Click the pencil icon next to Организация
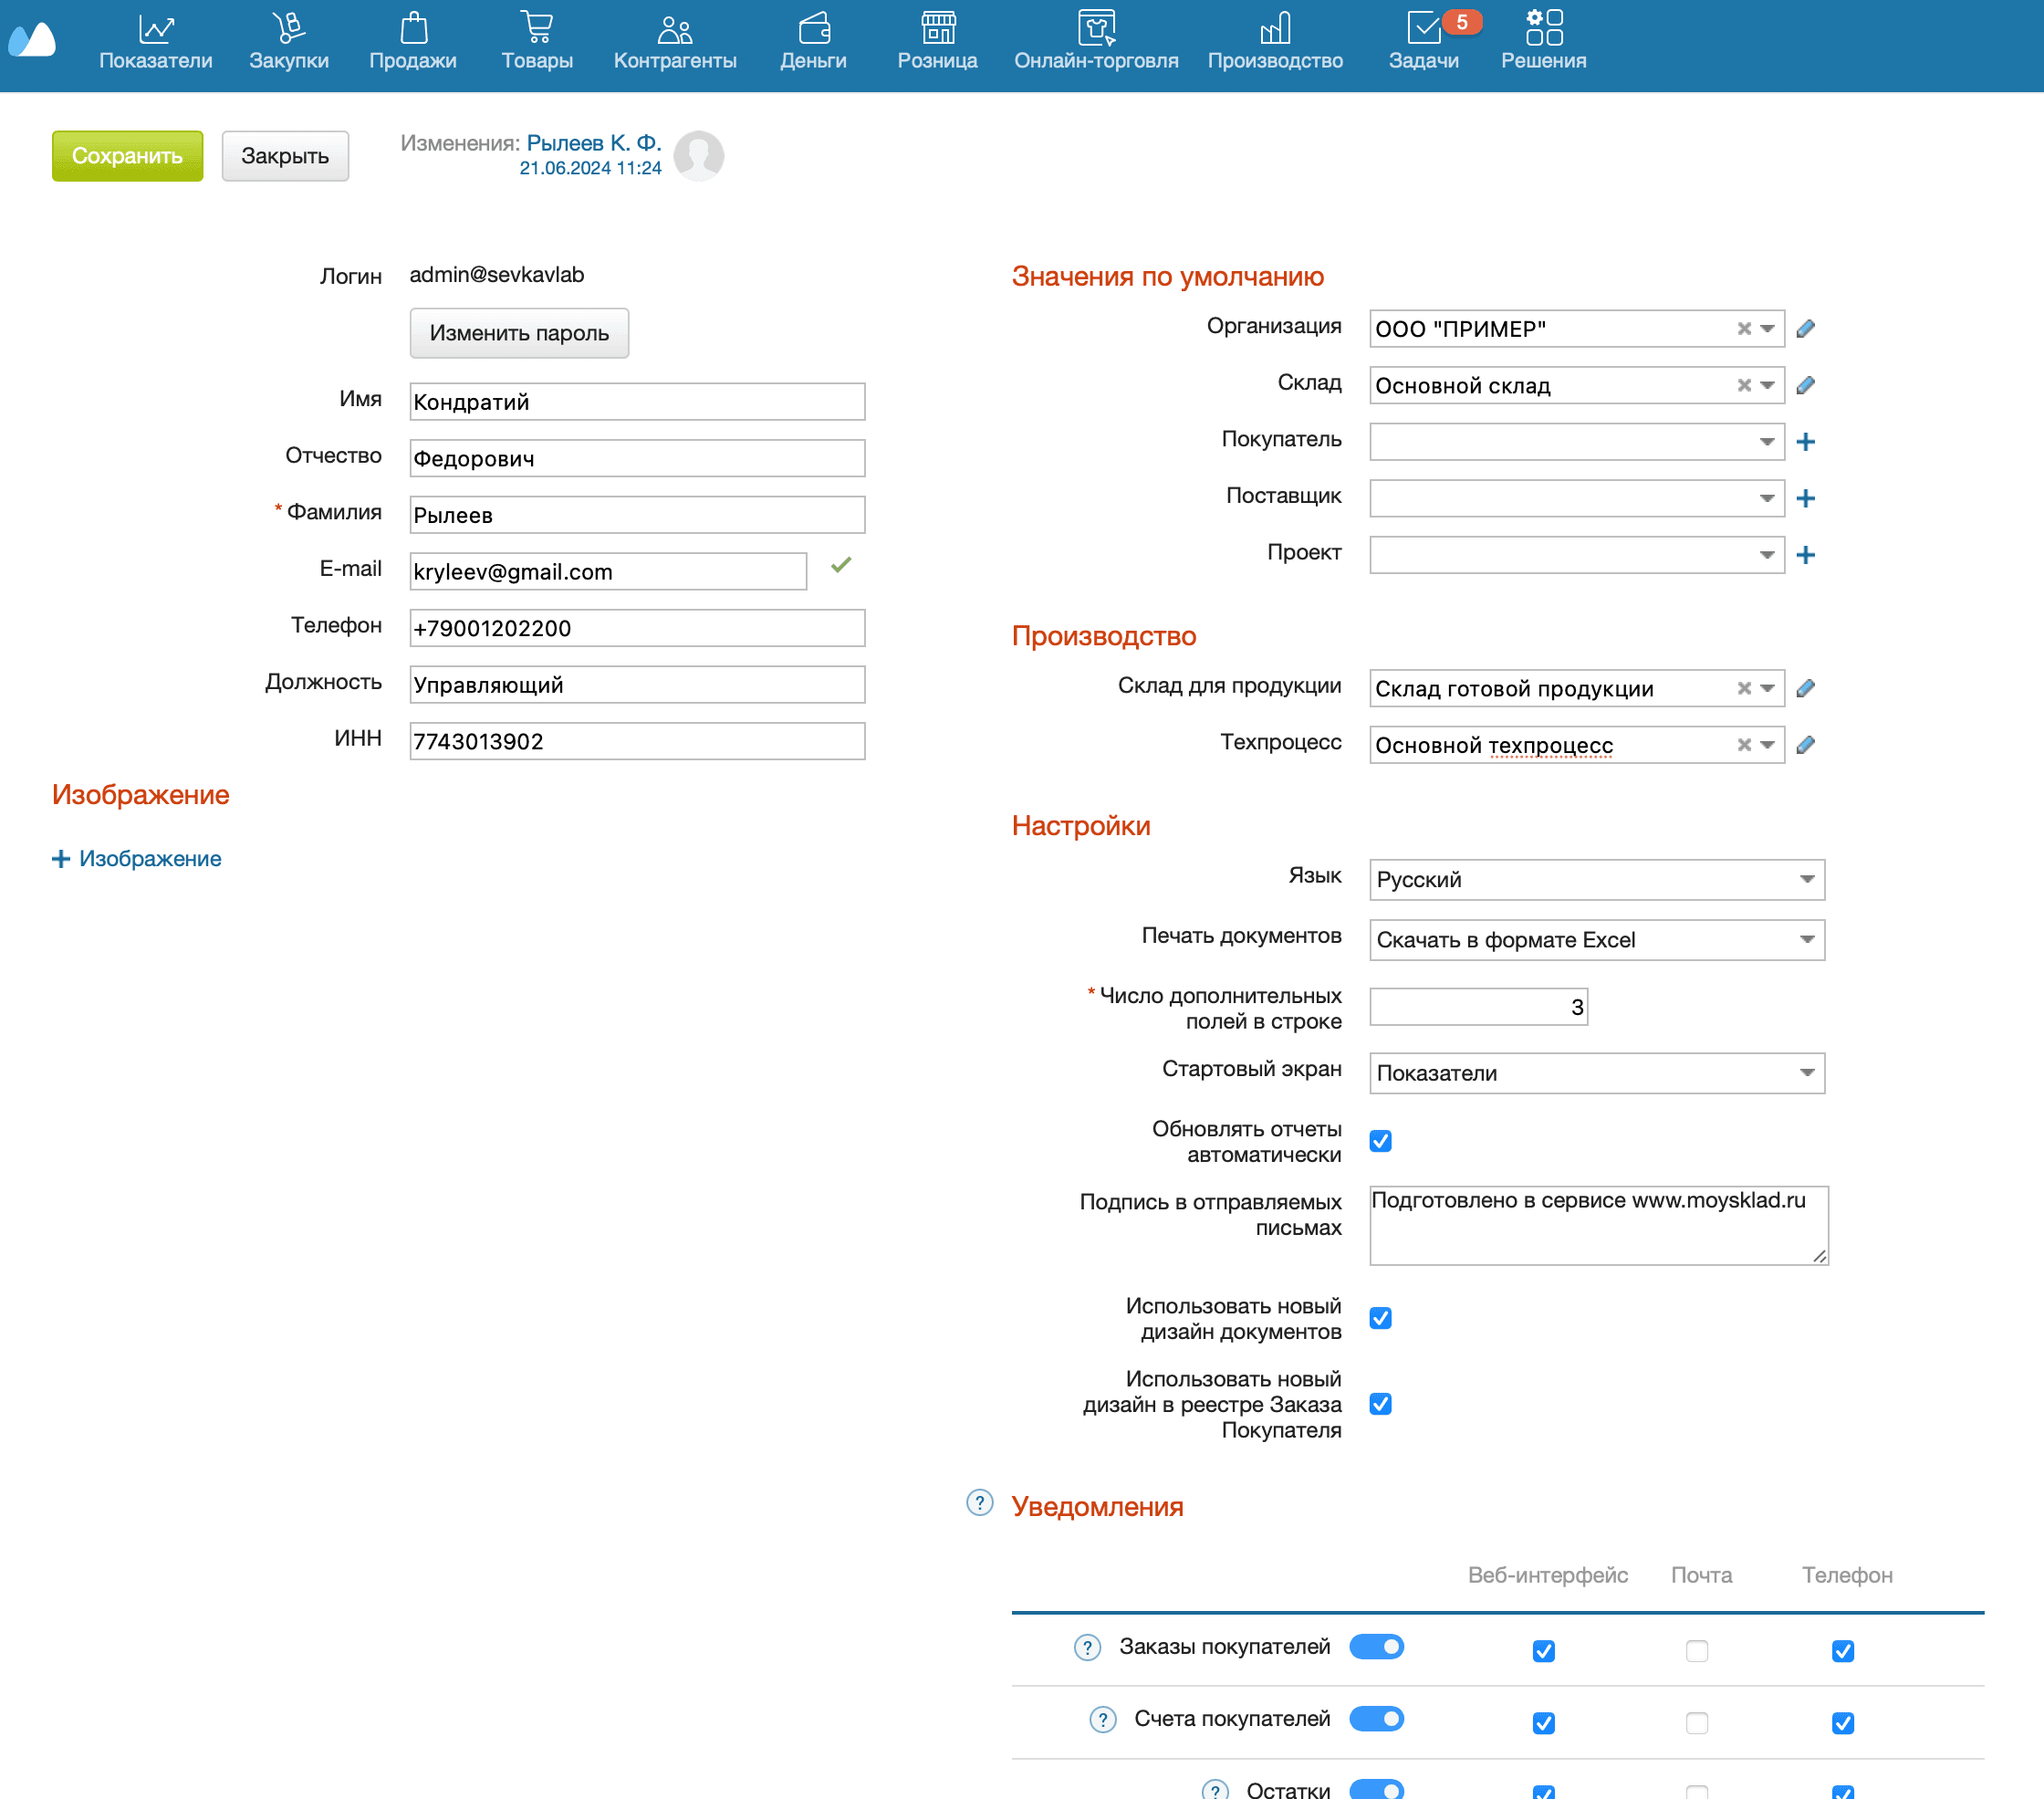The height and width of the screenshot is (1799, 2044). pyautogui.click(x=1805, y=329)
